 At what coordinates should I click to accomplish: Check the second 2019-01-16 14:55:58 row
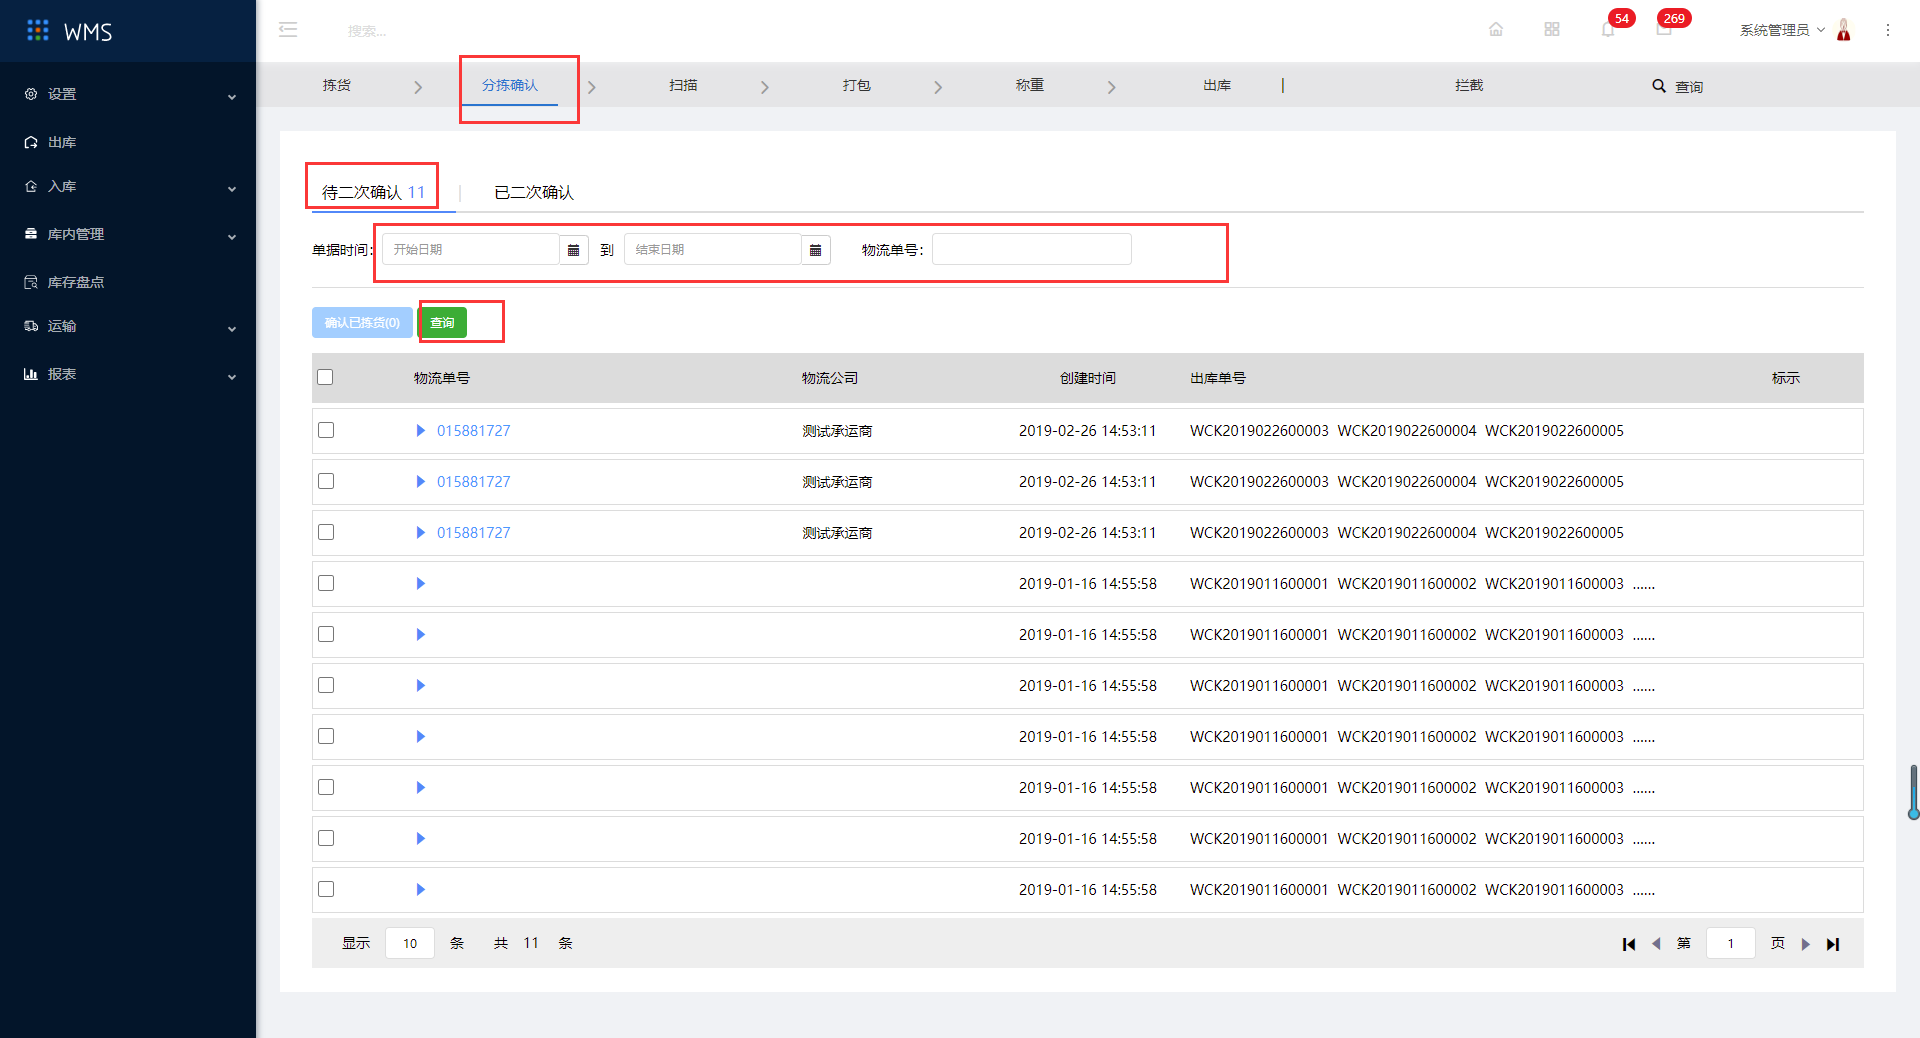pyautogui.click(x=326, y=634)
